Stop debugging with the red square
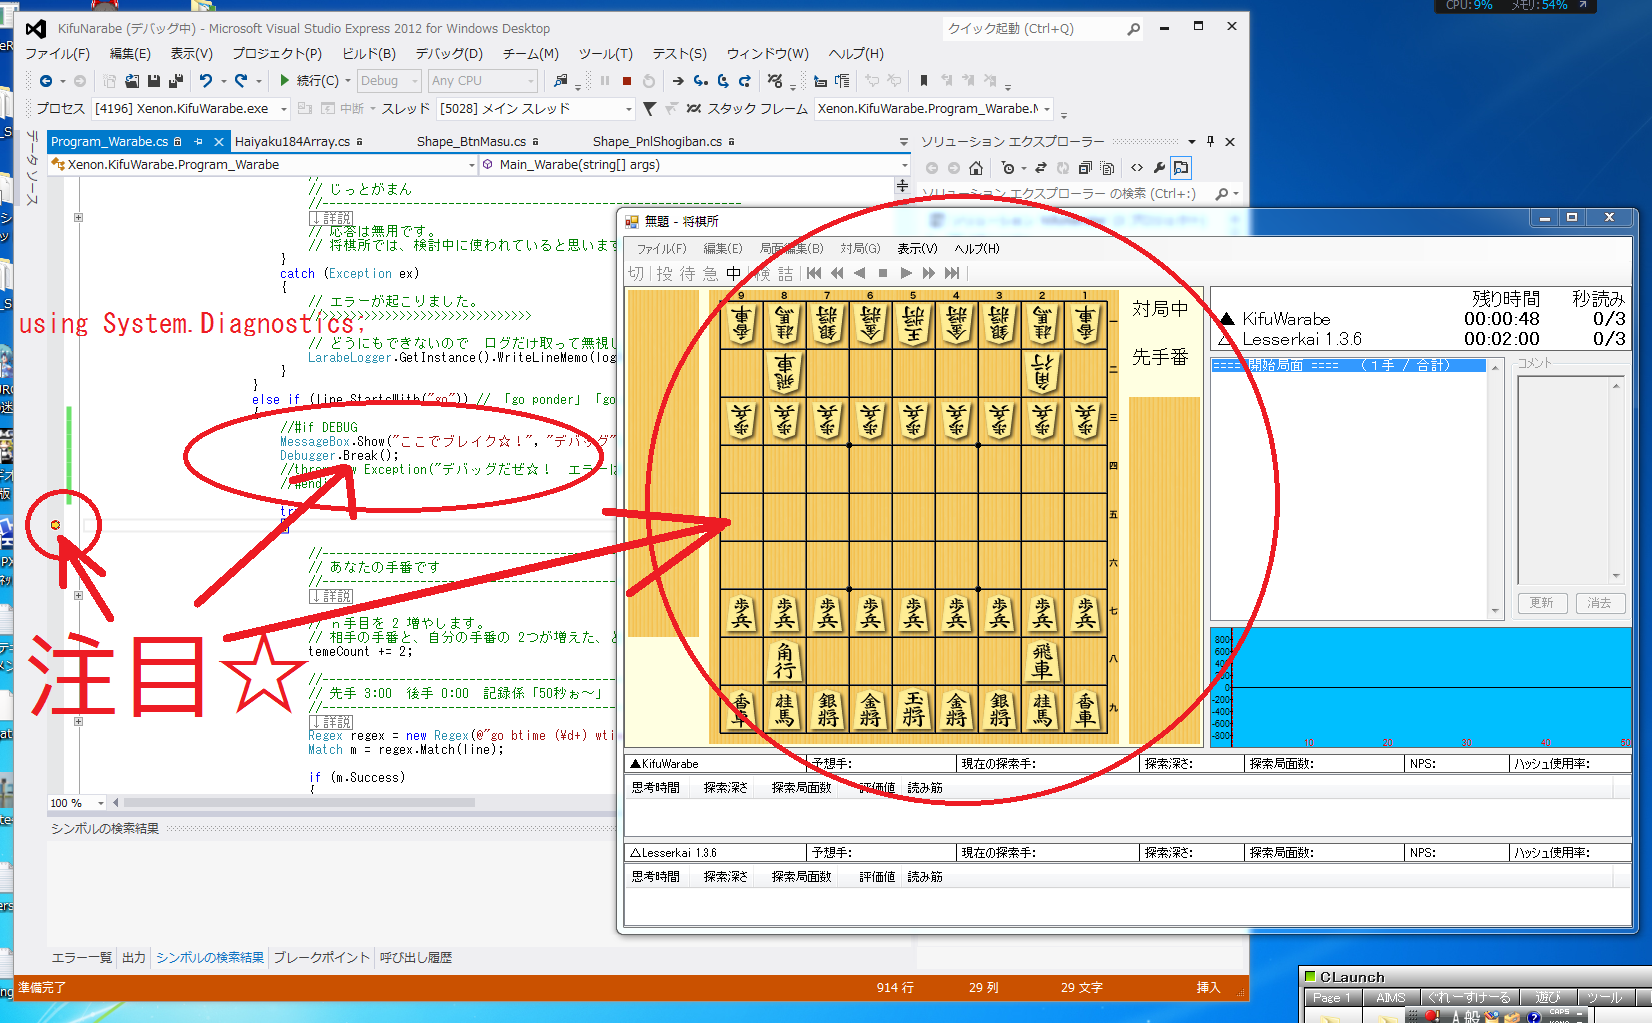The image size is (1652, 1023). click(x=627, y=81)
